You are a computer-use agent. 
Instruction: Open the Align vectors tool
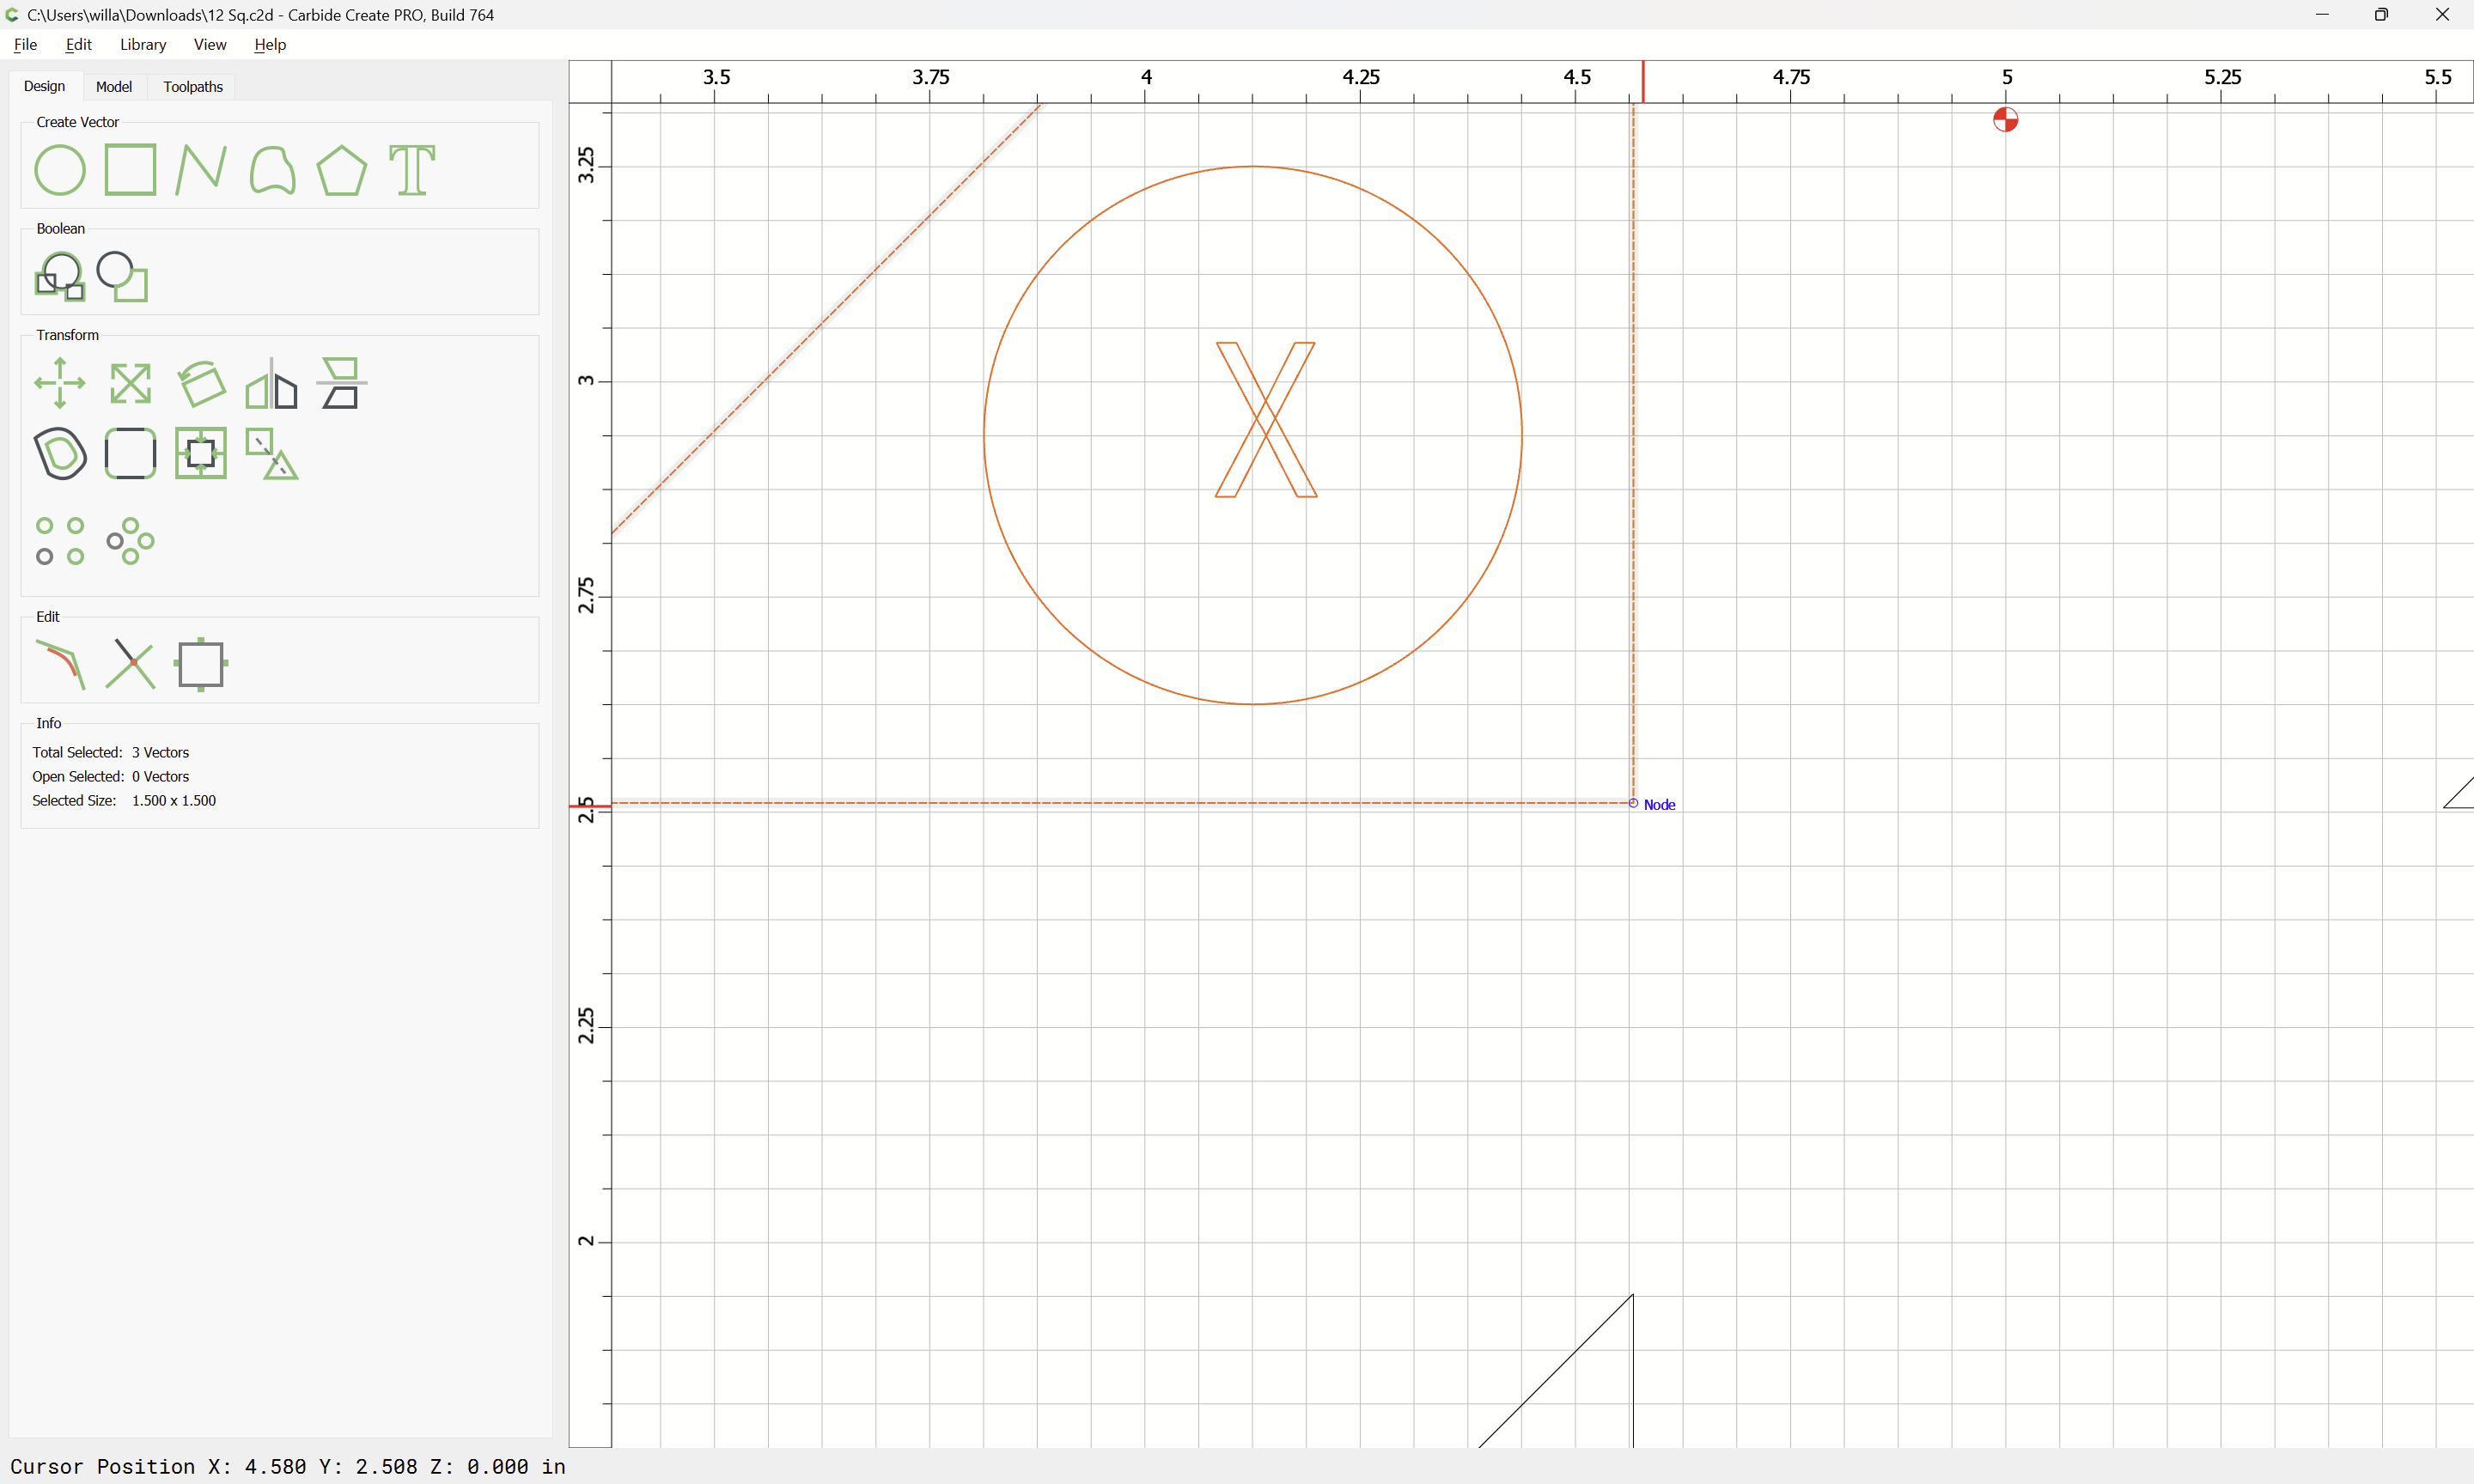pyautogui.click(x=342, y=383)
